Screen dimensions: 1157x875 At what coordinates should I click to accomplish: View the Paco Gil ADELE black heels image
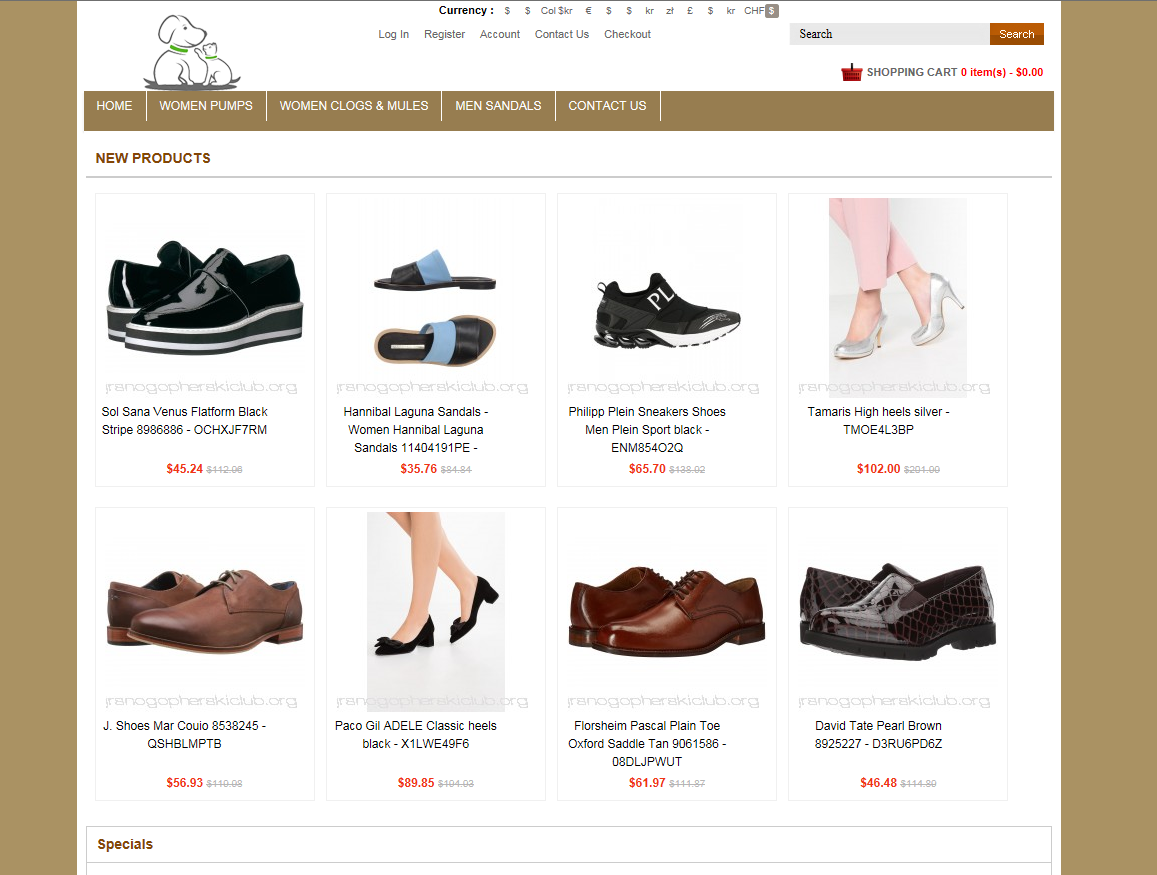tap(435, 612)
